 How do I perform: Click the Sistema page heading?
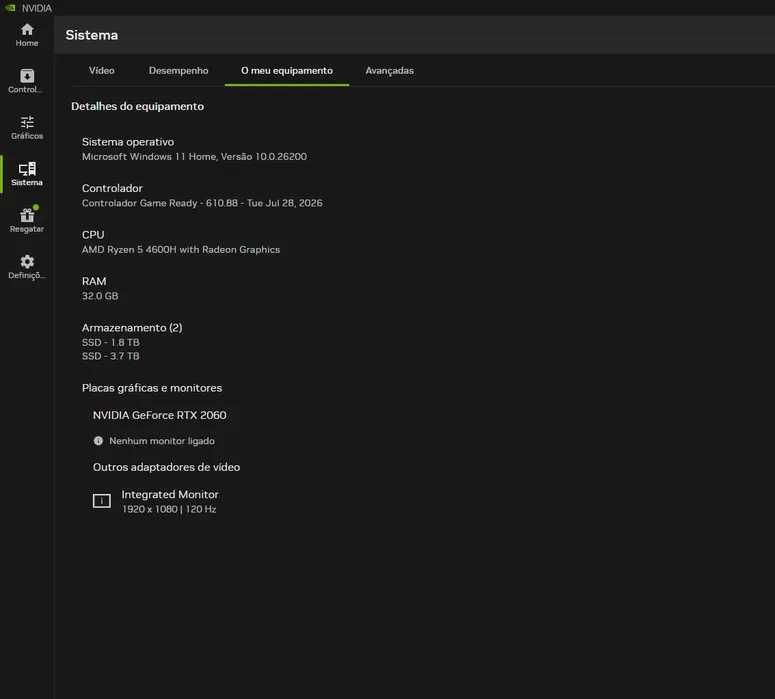click(x=91, y=35)
